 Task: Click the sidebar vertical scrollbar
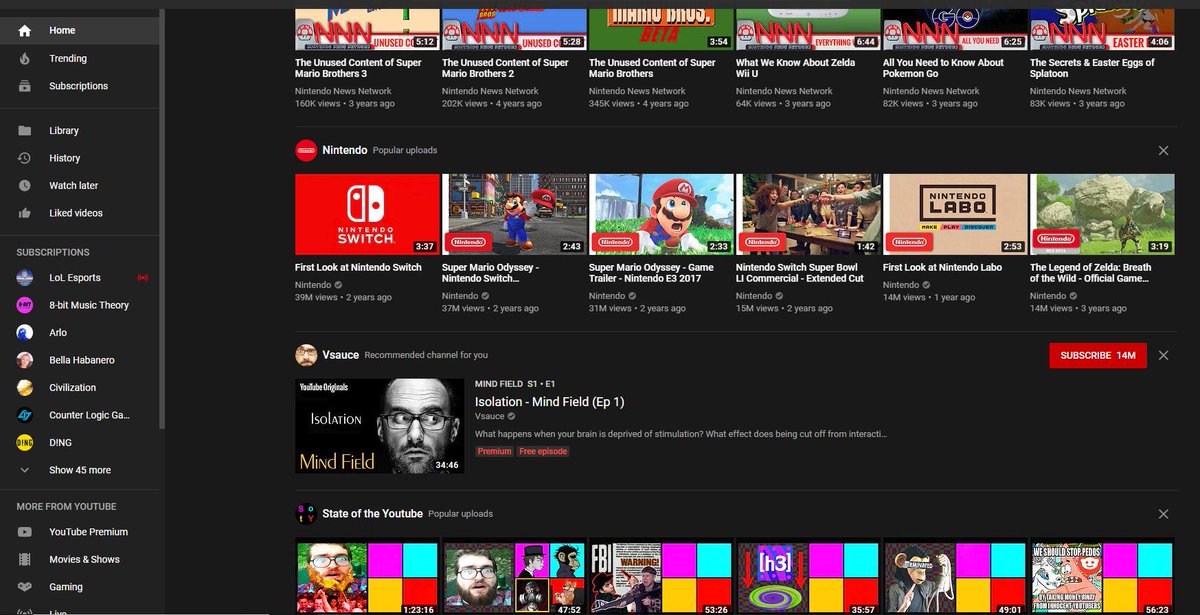coord(162,220)
